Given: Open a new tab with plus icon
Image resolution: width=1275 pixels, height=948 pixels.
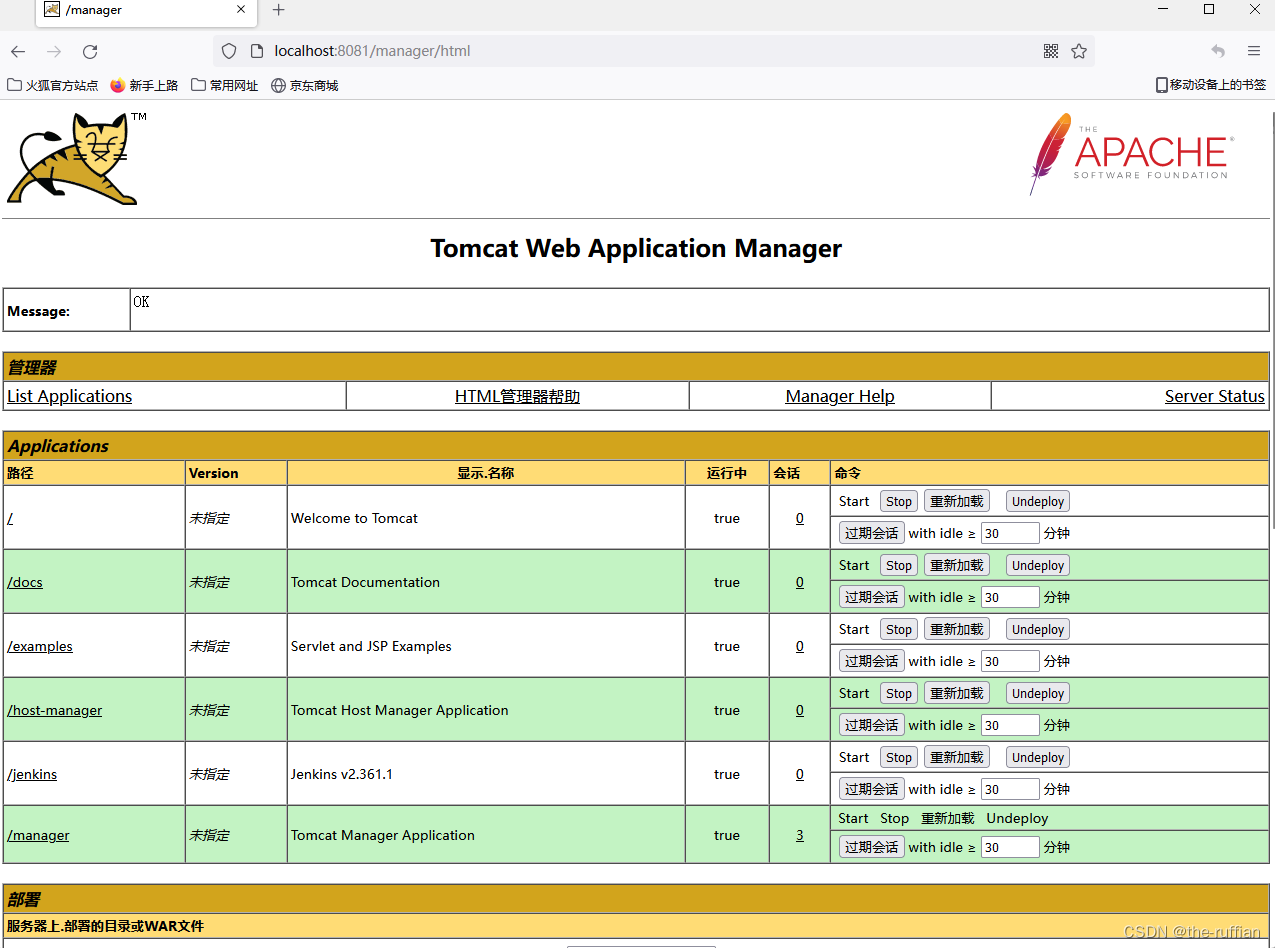Looking at the screenshot, I should tap(279, 10).
